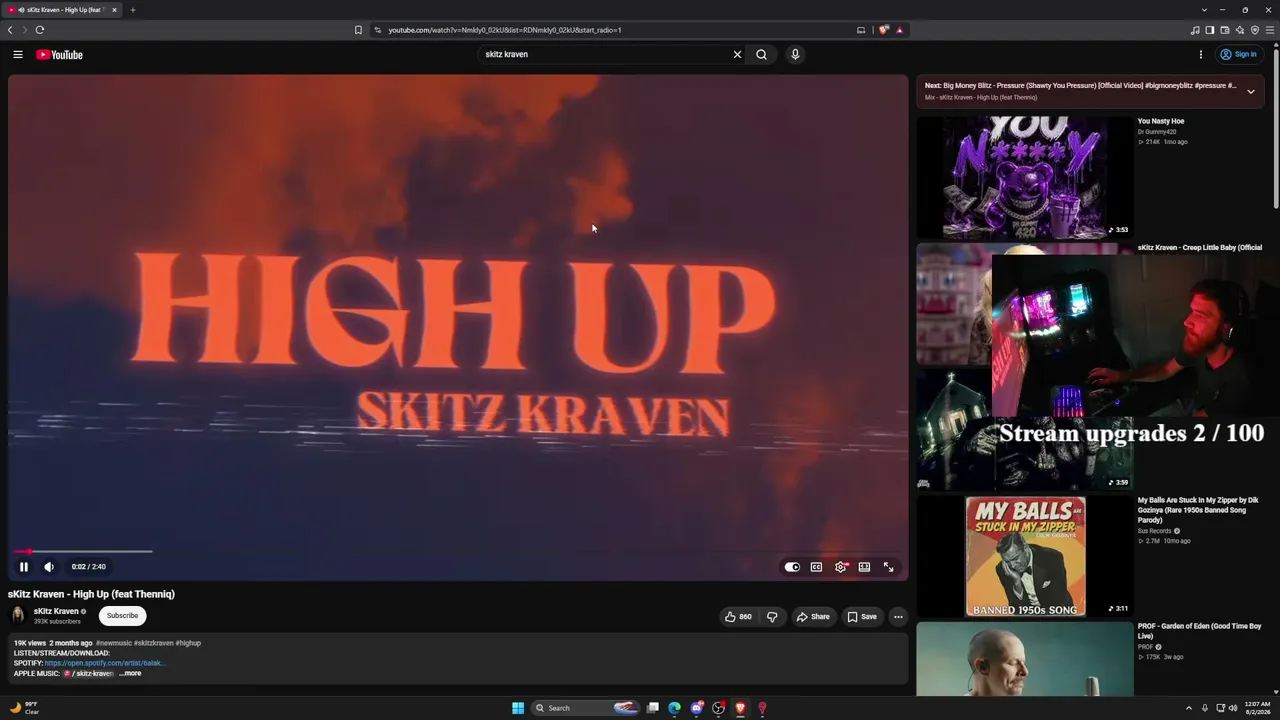The width and height of the screenshot is (1280, 720).
Task: Open the Windows Start menu
Action: pyautogui.click(x=518, y=708)
